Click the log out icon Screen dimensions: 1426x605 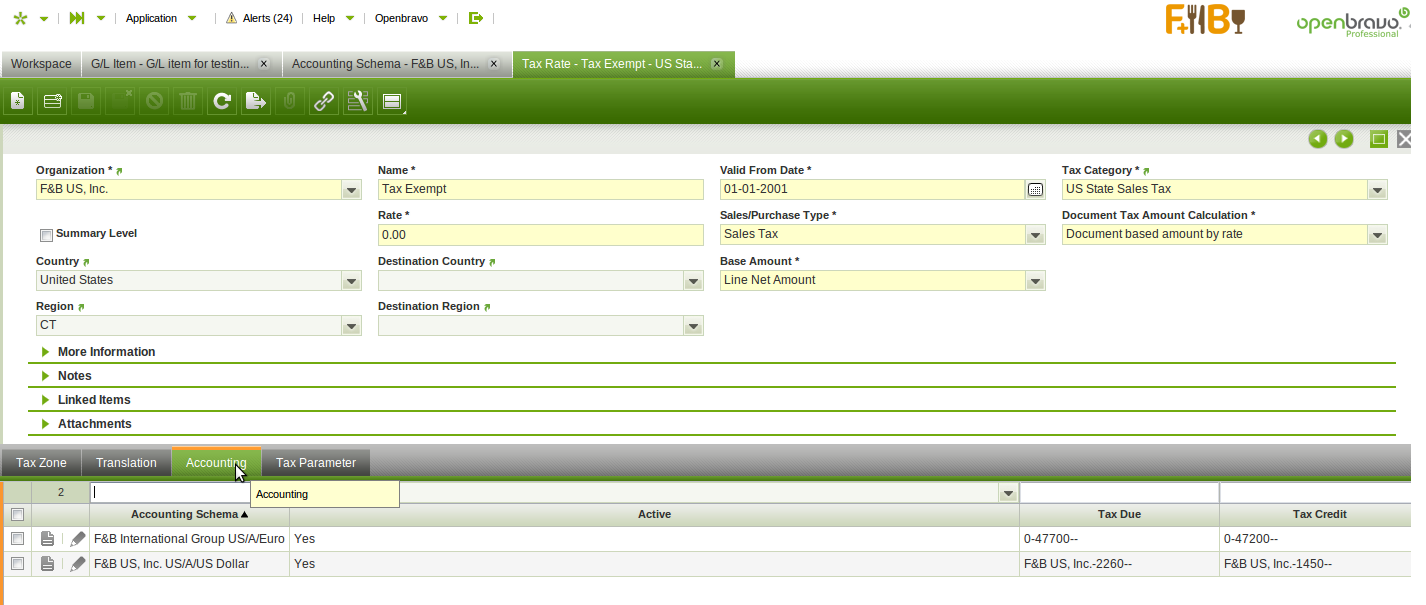tap(476, 18)
